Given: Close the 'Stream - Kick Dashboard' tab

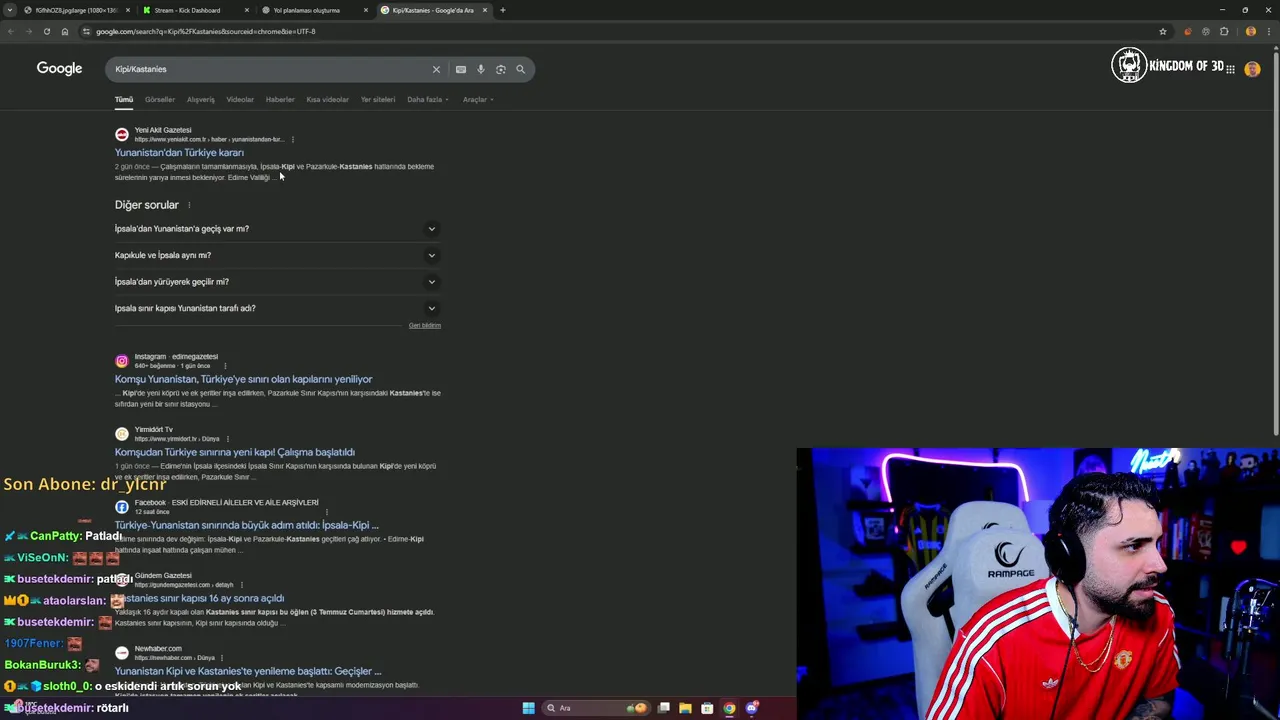Looking at the screenshot, I should (x=246, y=10).
